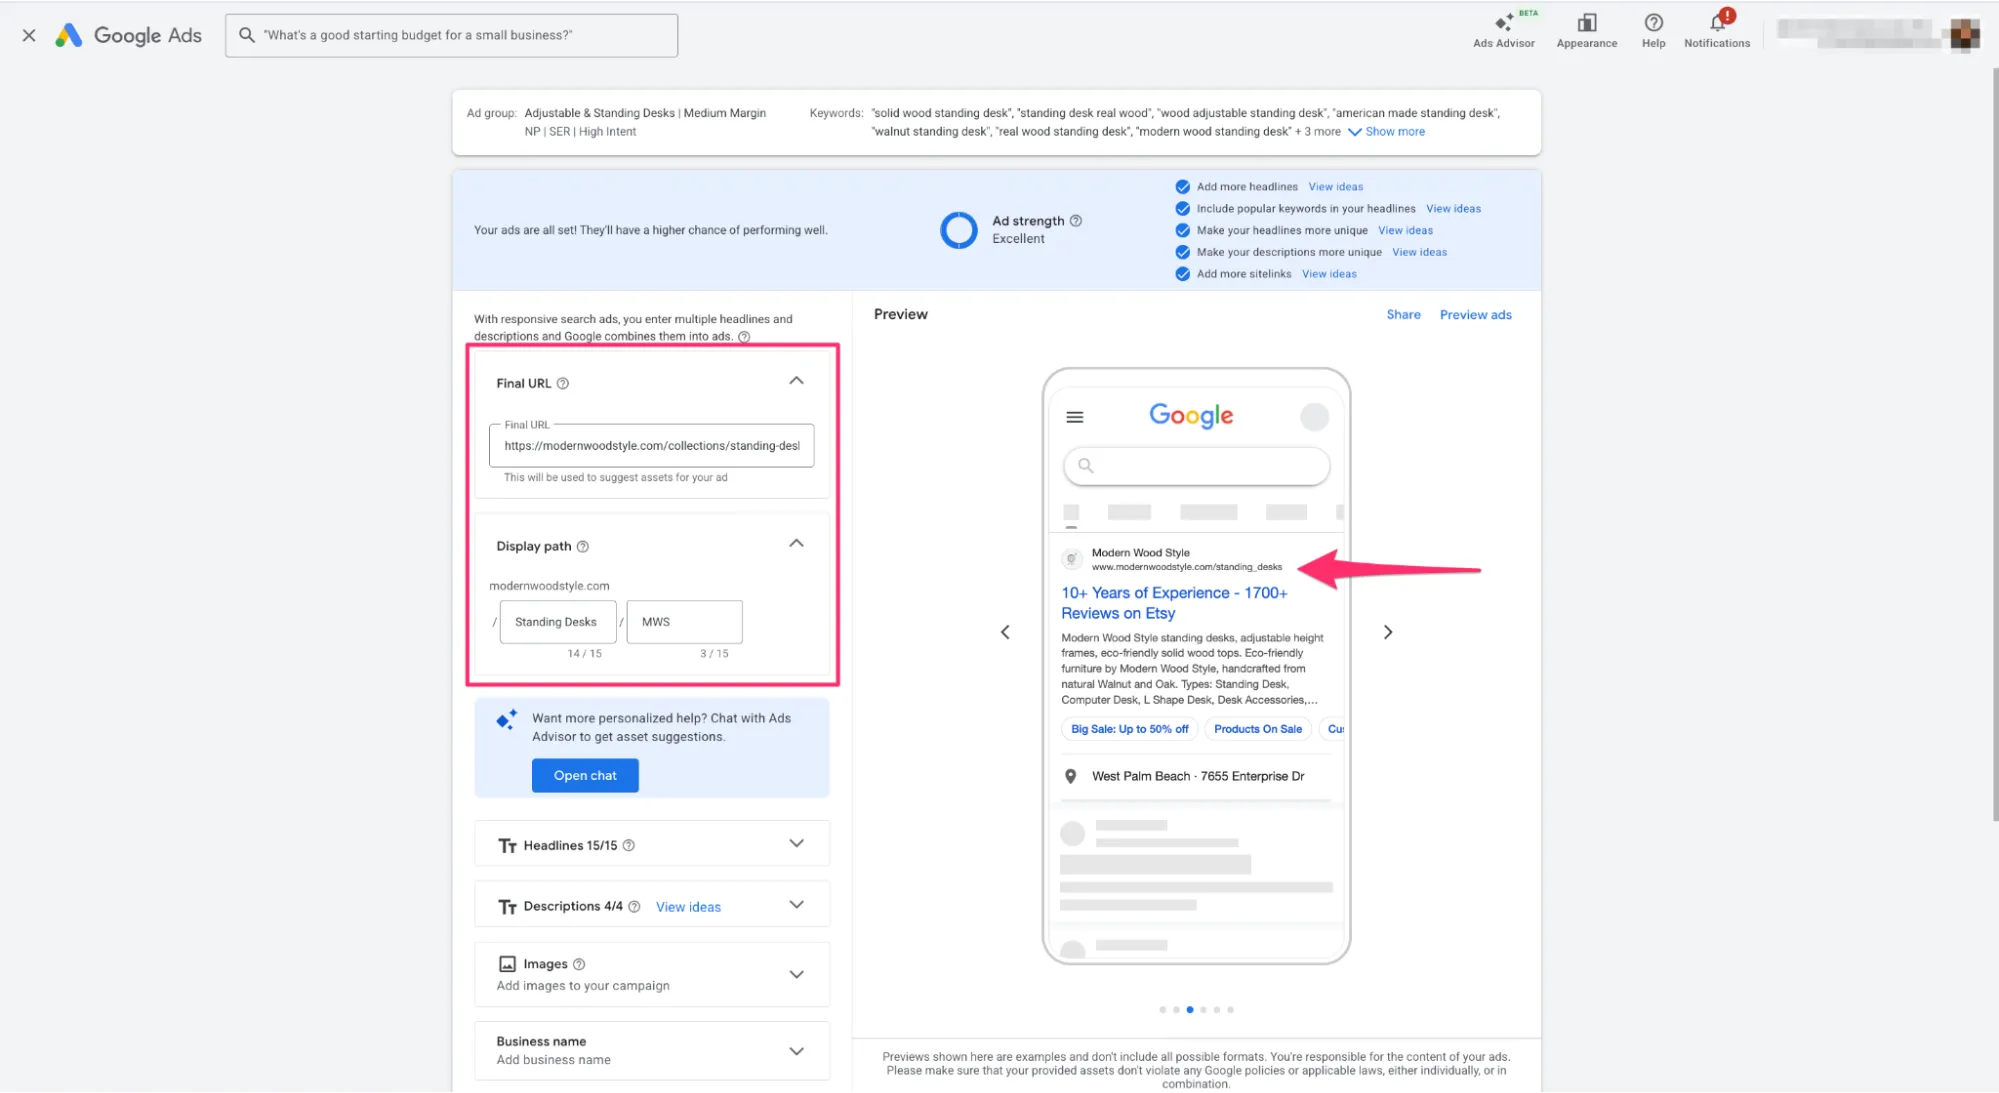This screenshot has height=1093, width=1999.
Task: Expand the Images section
Action: [x=796, y=974]
